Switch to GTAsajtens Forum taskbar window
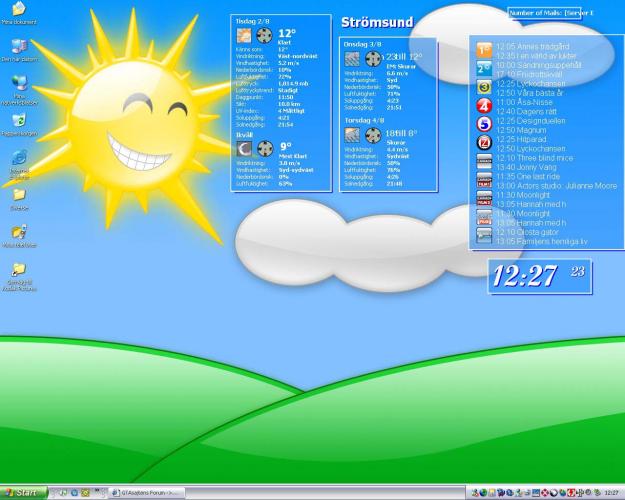This screenshot has width=625, height=500. 145,492
